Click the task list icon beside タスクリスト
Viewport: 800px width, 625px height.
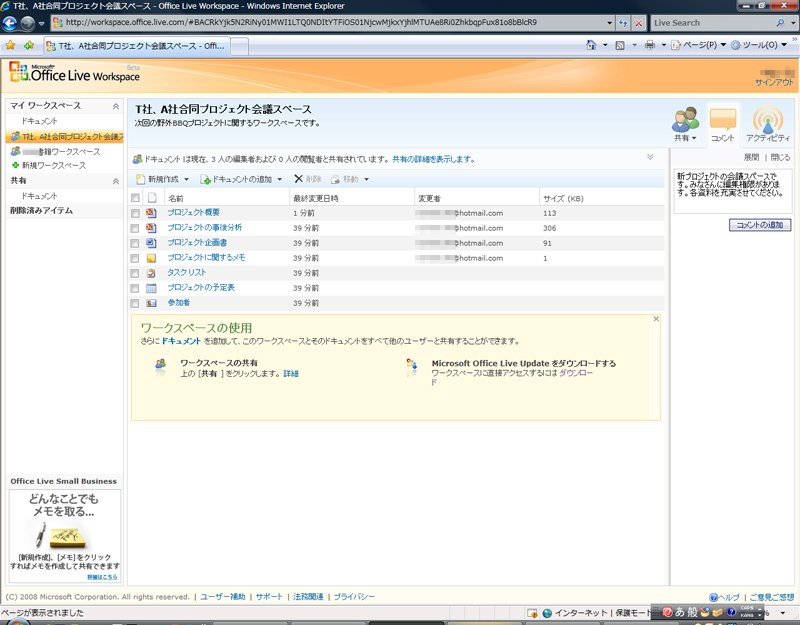151,273
